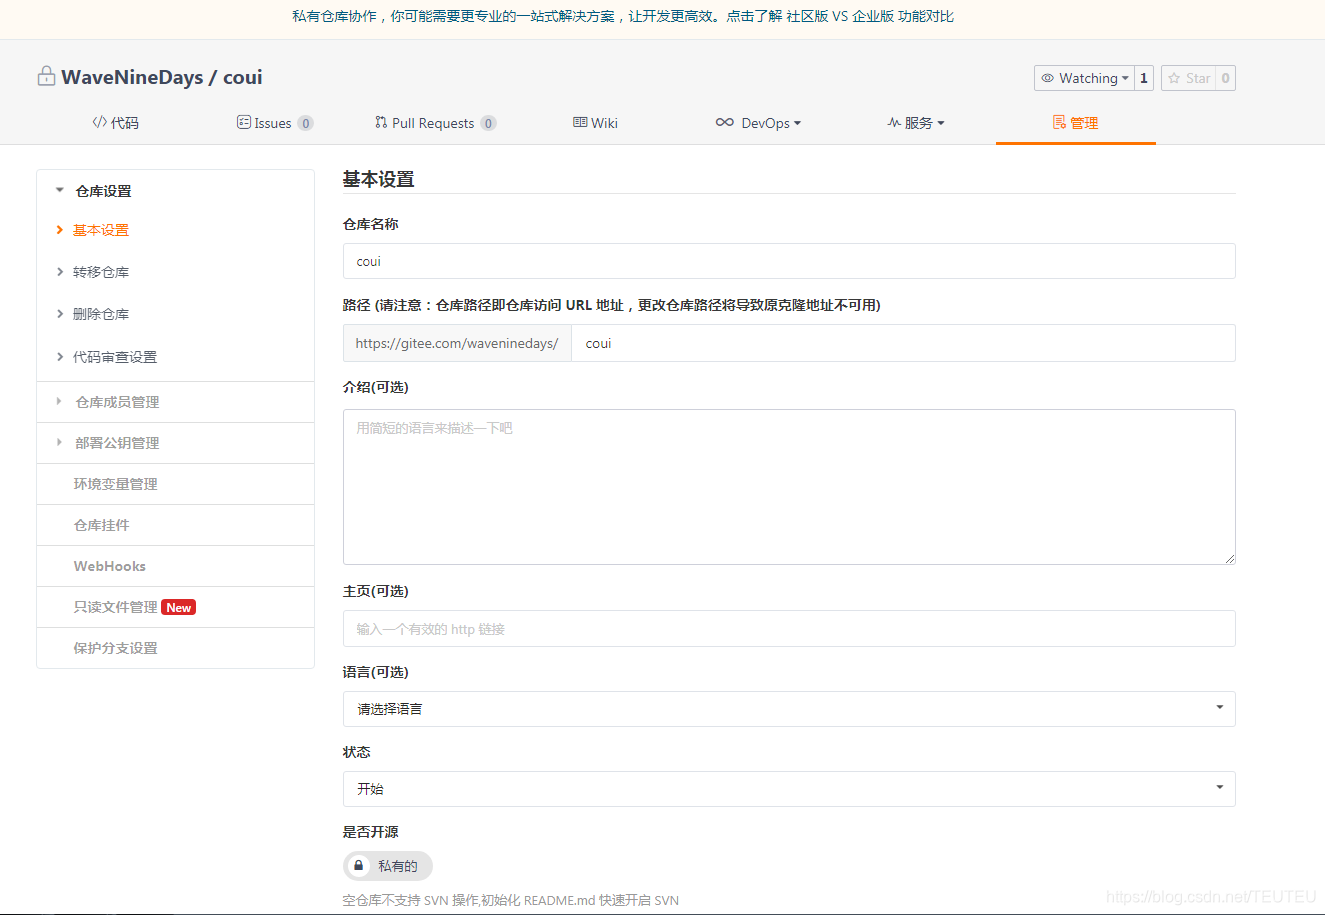Open 环境变量管理 in sidebar
This screenshot has width=1325, height=915.
[175, 484]
